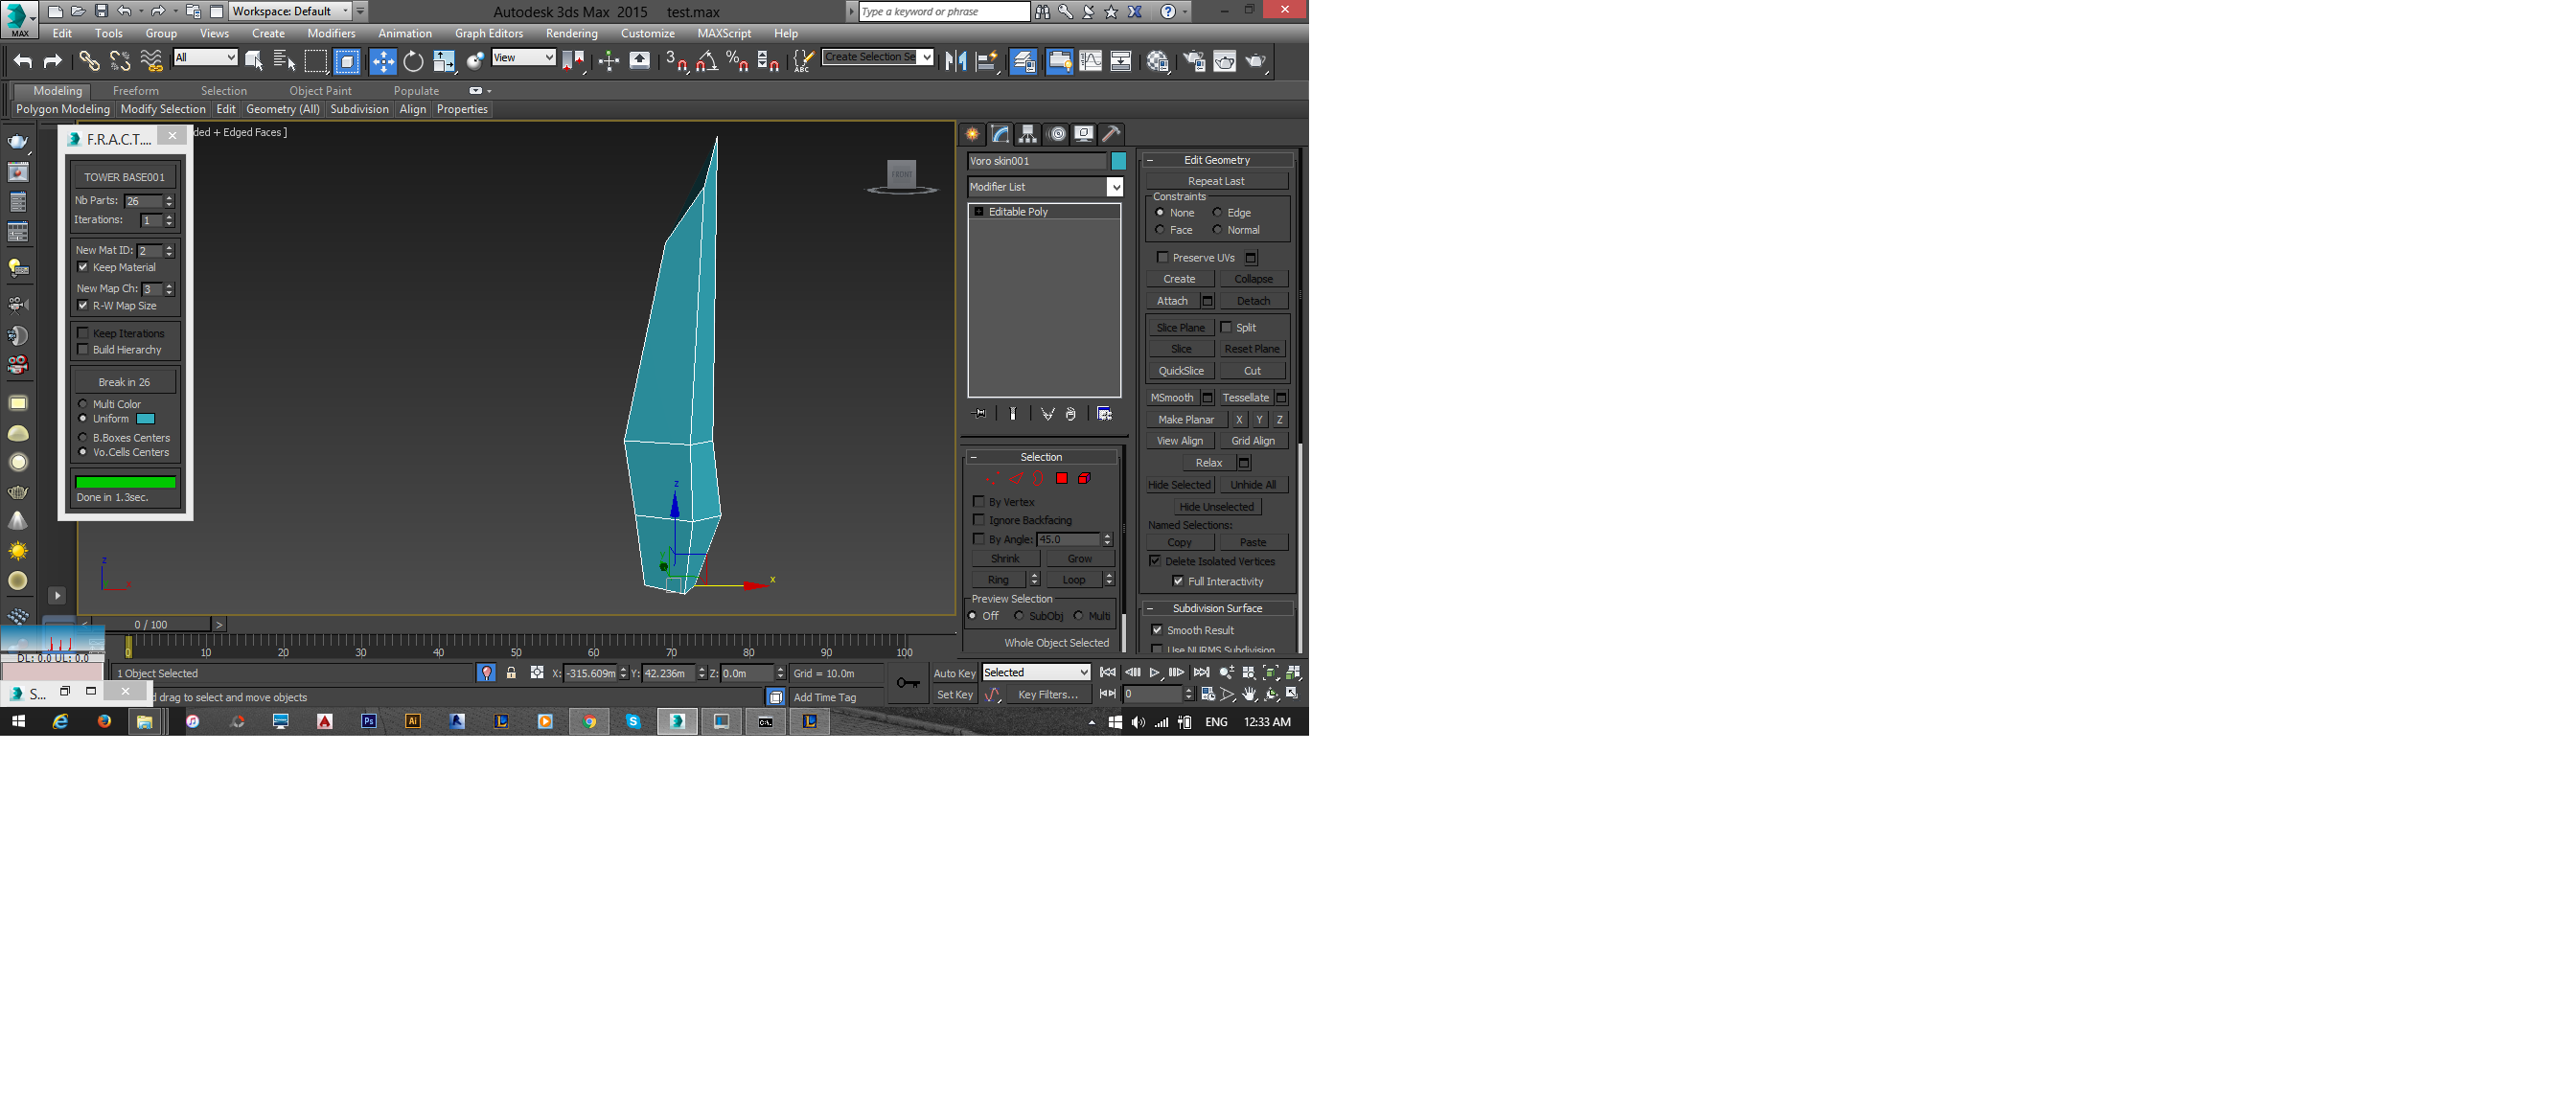2576x1094 pixels.
Task: Click the Render Production teapot
Action: 1256,61
